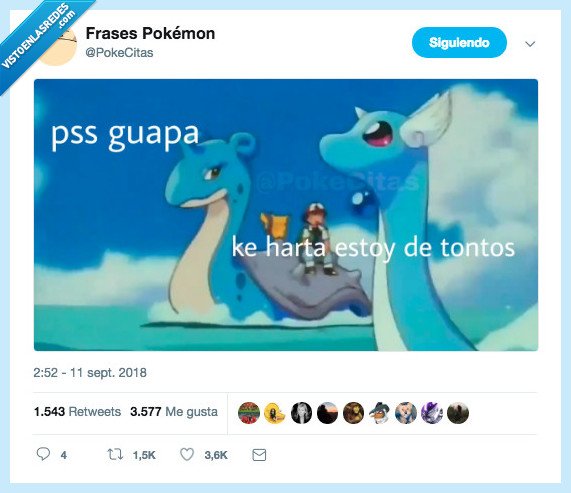Open the Frases Pokémon profile avatar

[60, 45]
